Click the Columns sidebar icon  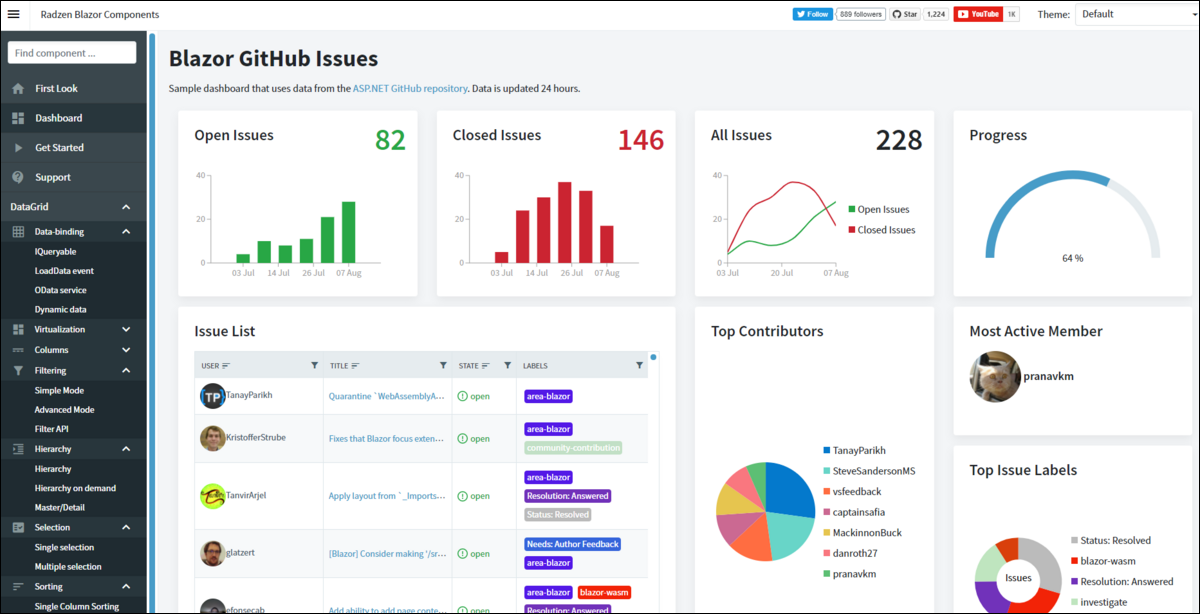pyautogui.click(x=17, y=350)
